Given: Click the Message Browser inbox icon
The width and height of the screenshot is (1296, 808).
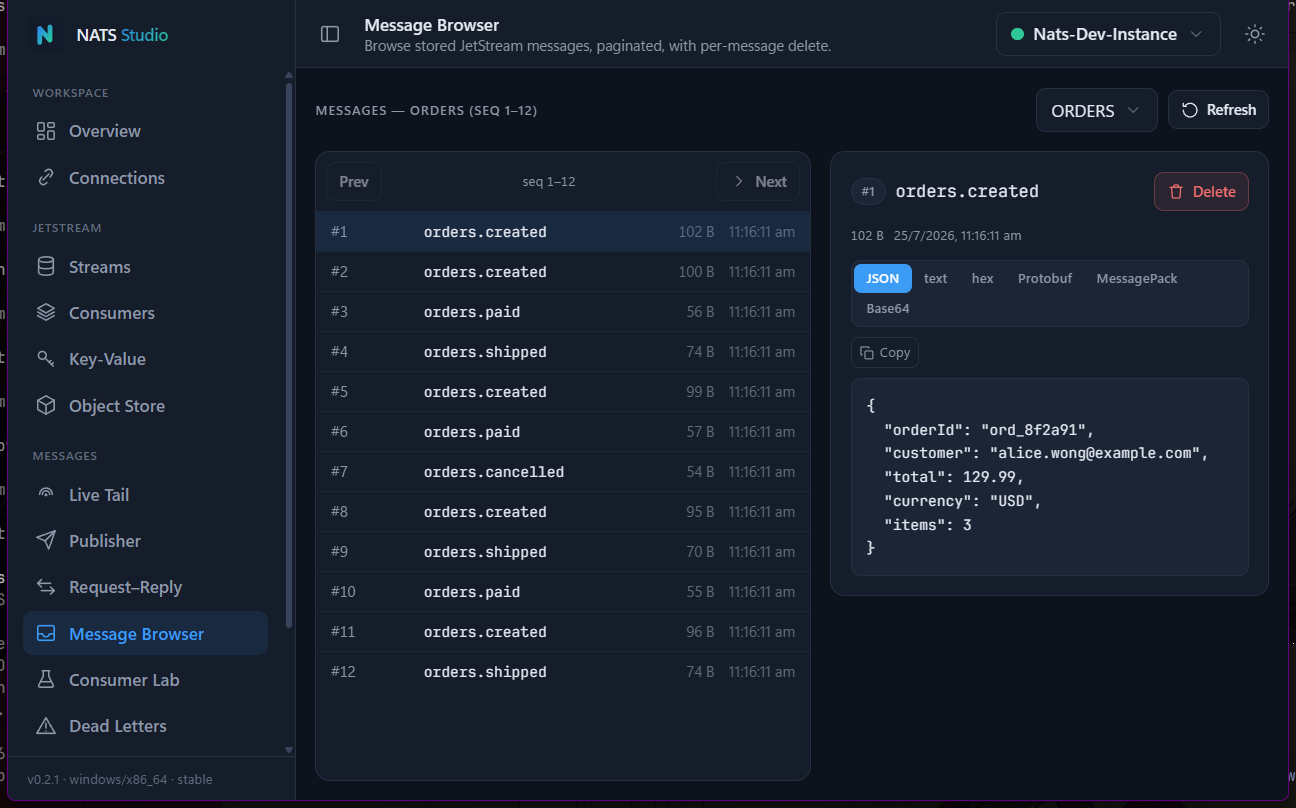Looking at the screenshot, I should (45, 634).
